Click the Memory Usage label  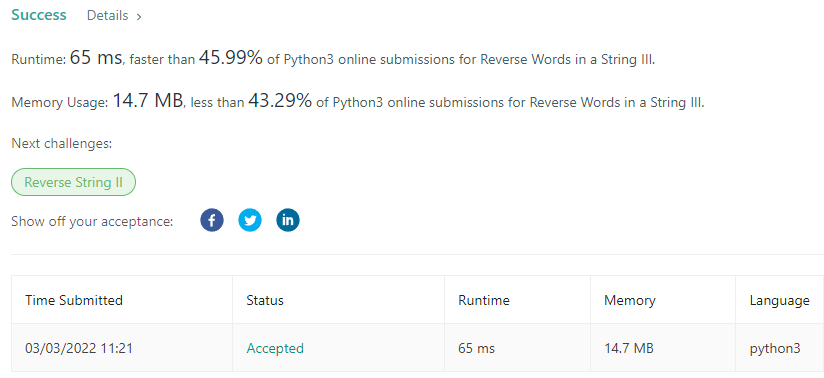[59, 103]
